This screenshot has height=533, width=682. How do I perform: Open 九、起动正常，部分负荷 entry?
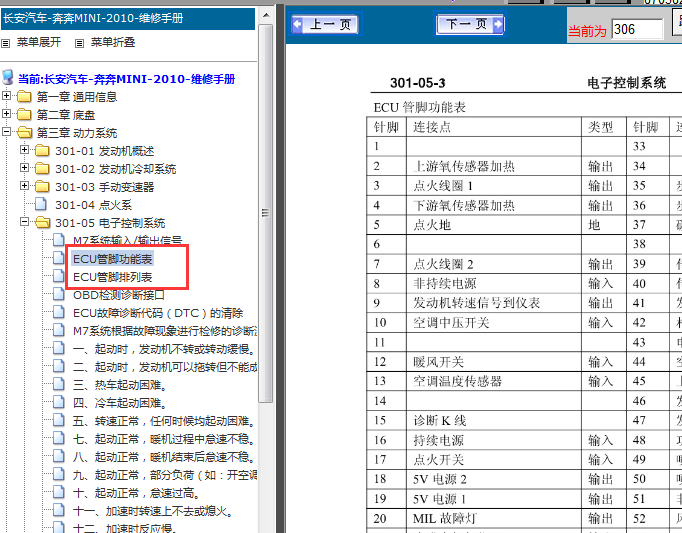164,476
